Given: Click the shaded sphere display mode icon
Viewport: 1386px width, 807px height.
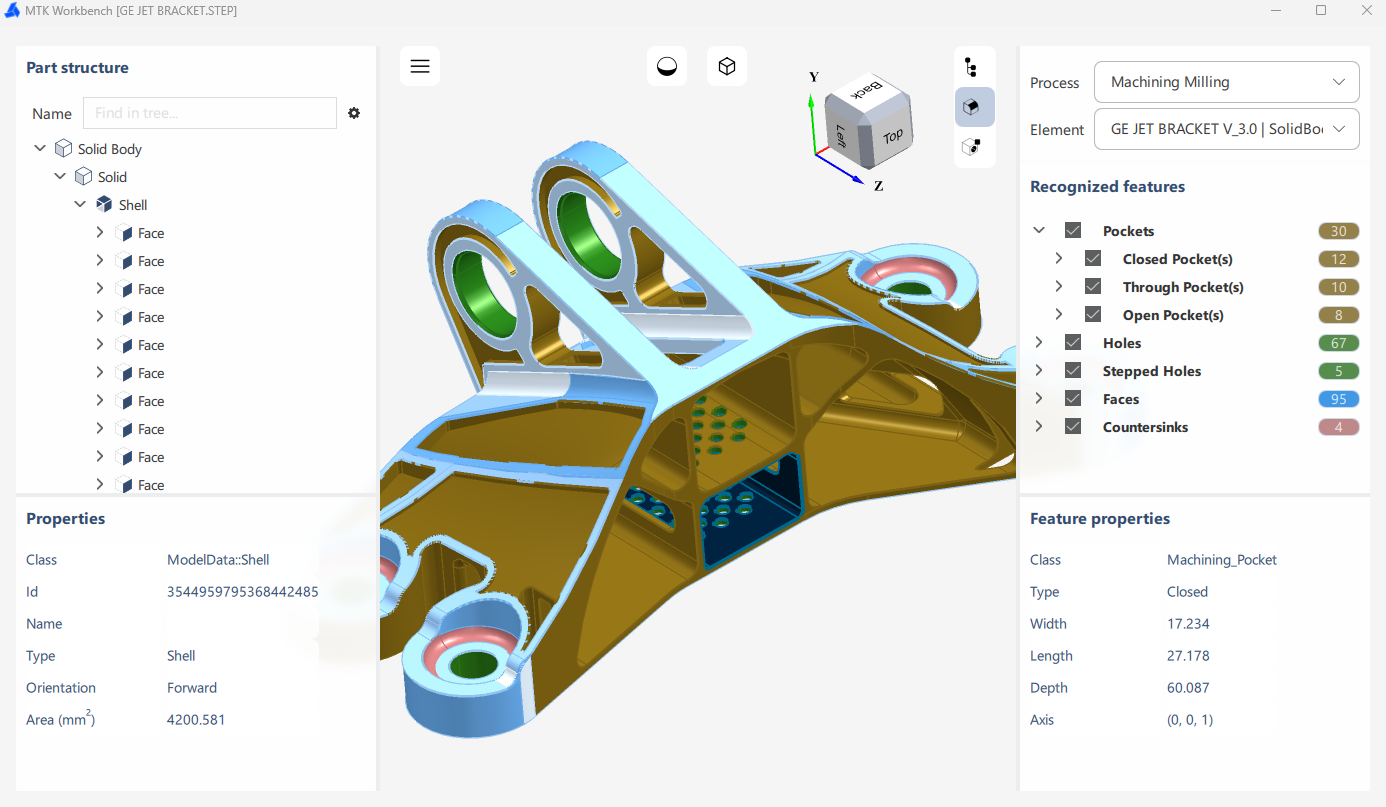Looking at the screenshot, I should [667, 66].
